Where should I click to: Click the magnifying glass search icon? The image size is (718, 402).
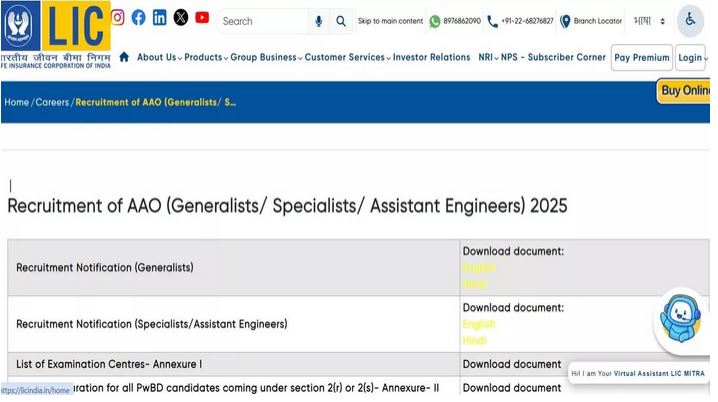click(x=341, y=21)
